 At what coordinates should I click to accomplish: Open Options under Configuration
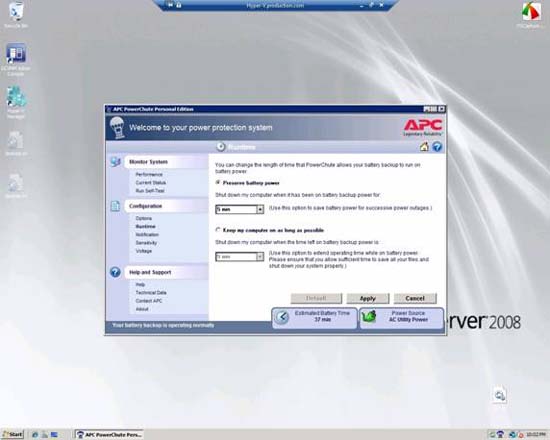tap(143, 218)
